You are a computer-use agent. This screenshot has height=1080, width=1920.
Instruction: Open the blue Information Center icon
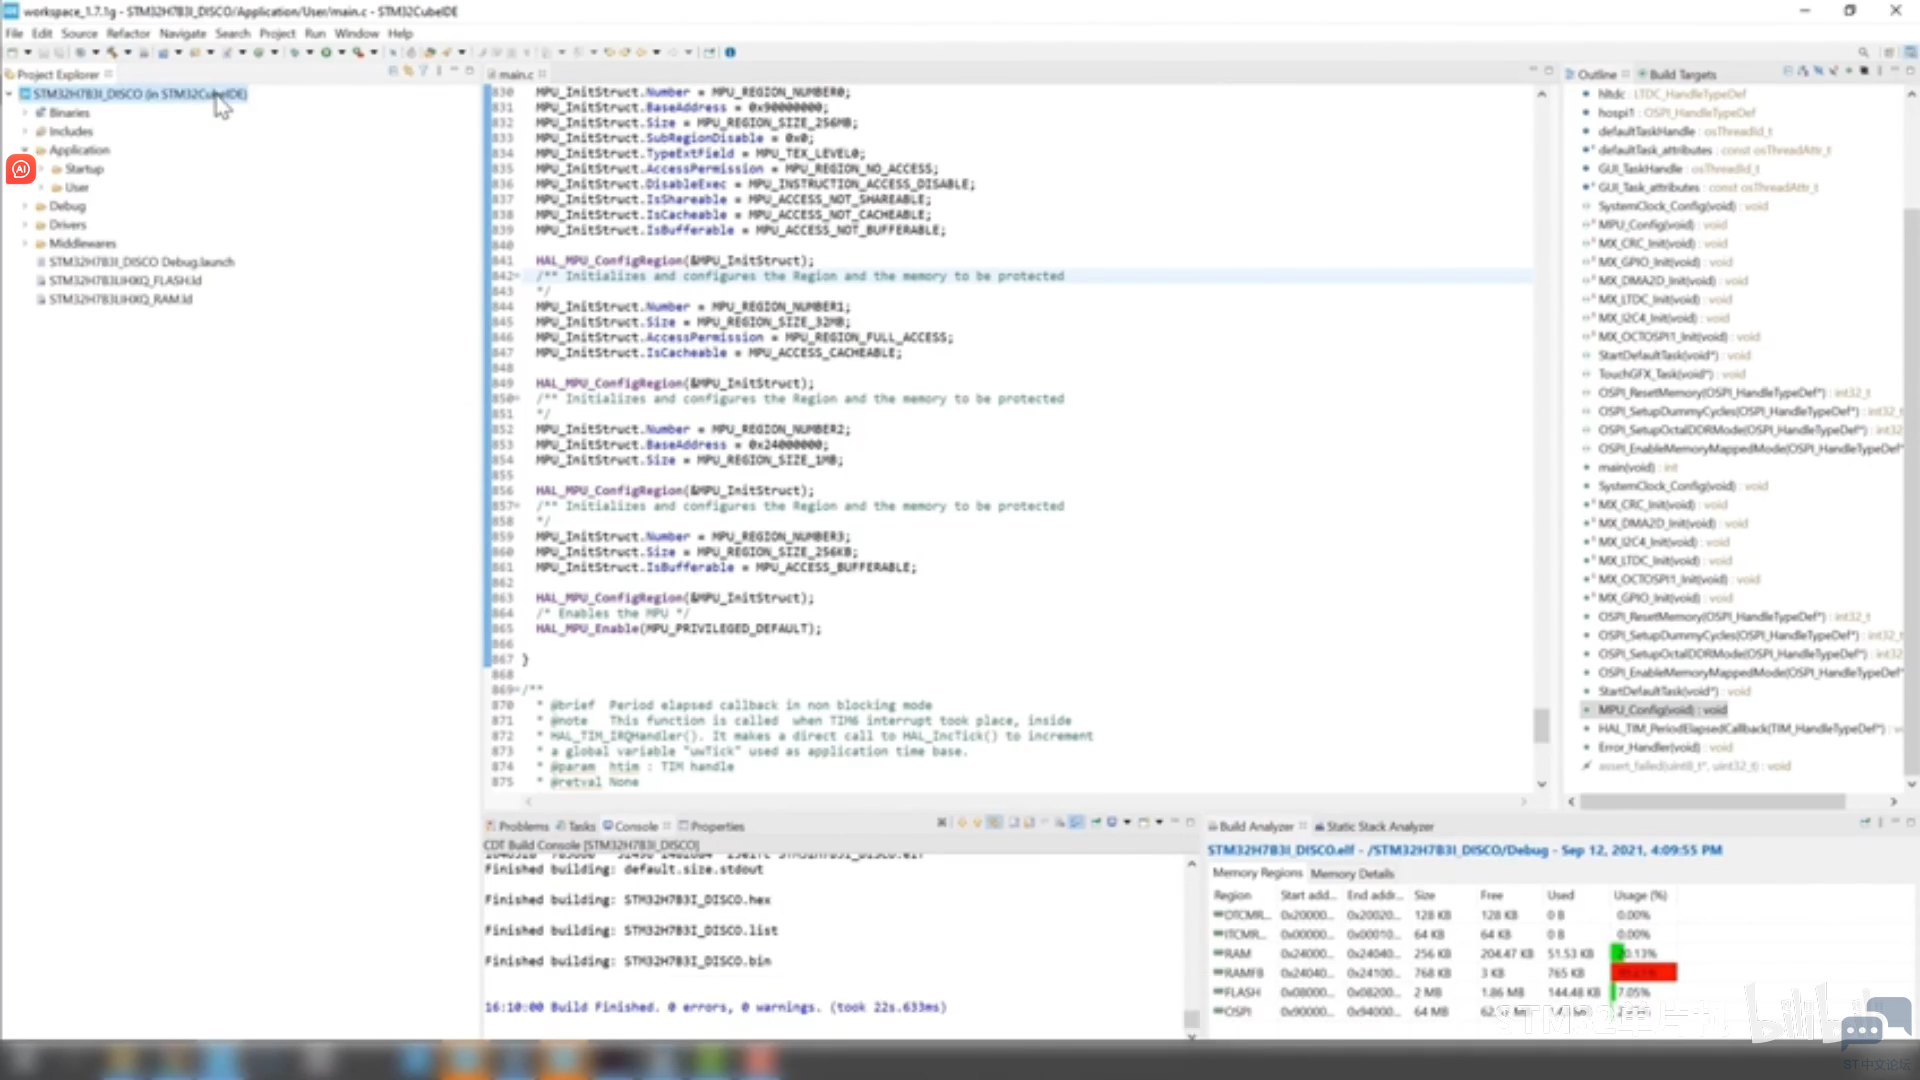click(x=730, y=52)
